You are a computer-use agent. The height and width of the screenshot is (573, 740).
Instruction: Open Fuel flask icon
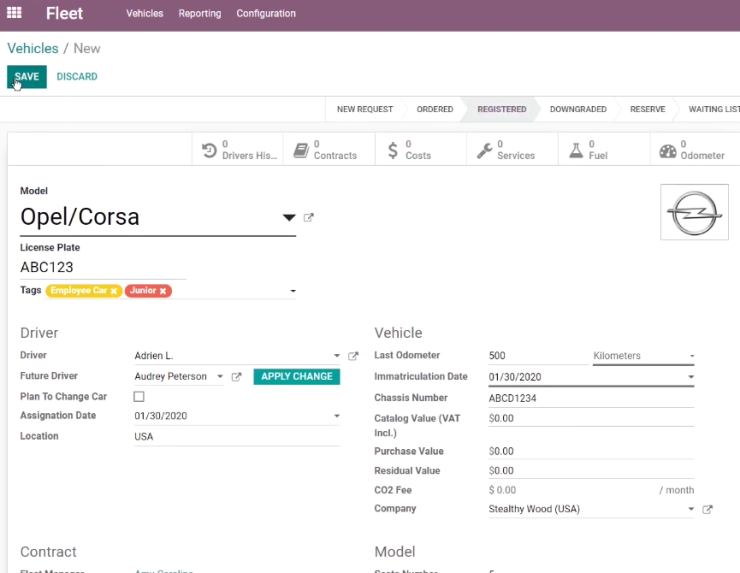[576, 151]
